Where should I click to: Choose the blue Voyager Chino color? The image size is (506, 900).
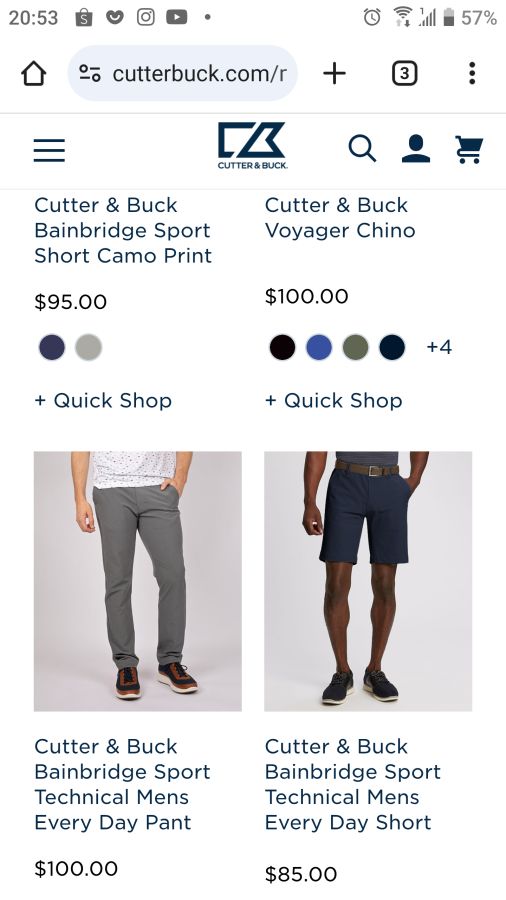coord(320,347)
